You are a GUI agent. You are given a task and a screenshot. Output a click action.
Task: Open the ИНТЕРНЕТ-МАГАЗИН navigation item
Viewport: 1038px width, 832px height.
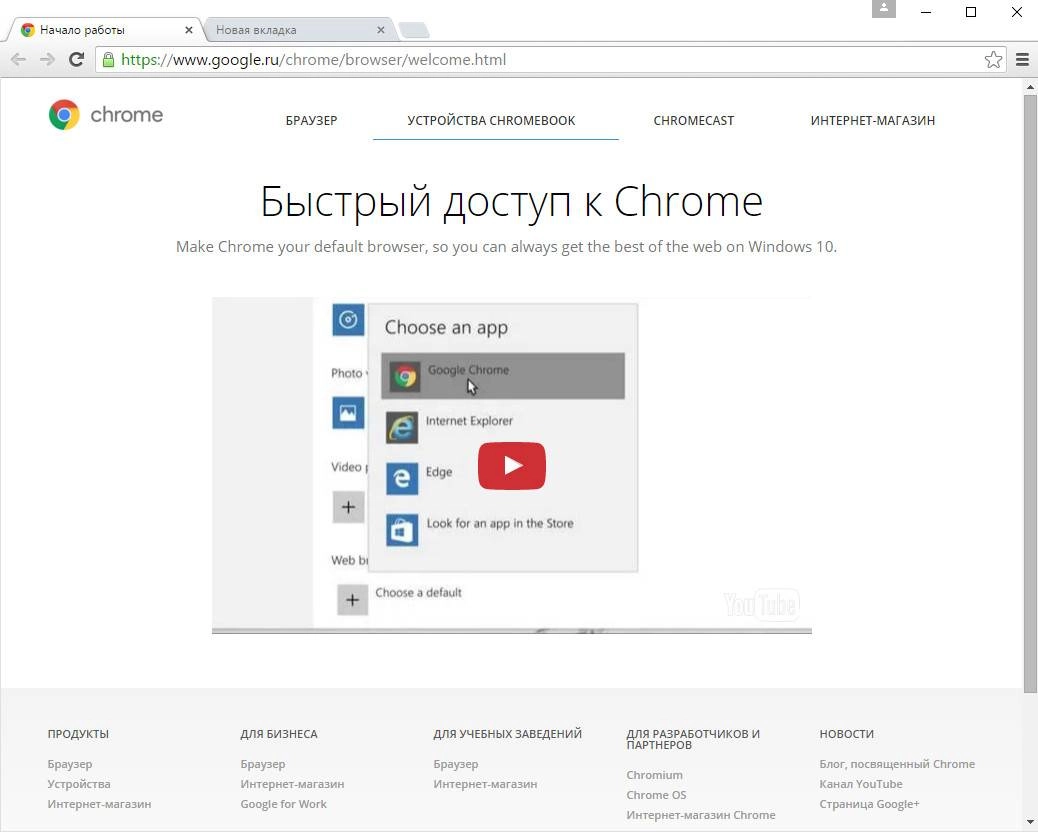[x=873, y=120]
